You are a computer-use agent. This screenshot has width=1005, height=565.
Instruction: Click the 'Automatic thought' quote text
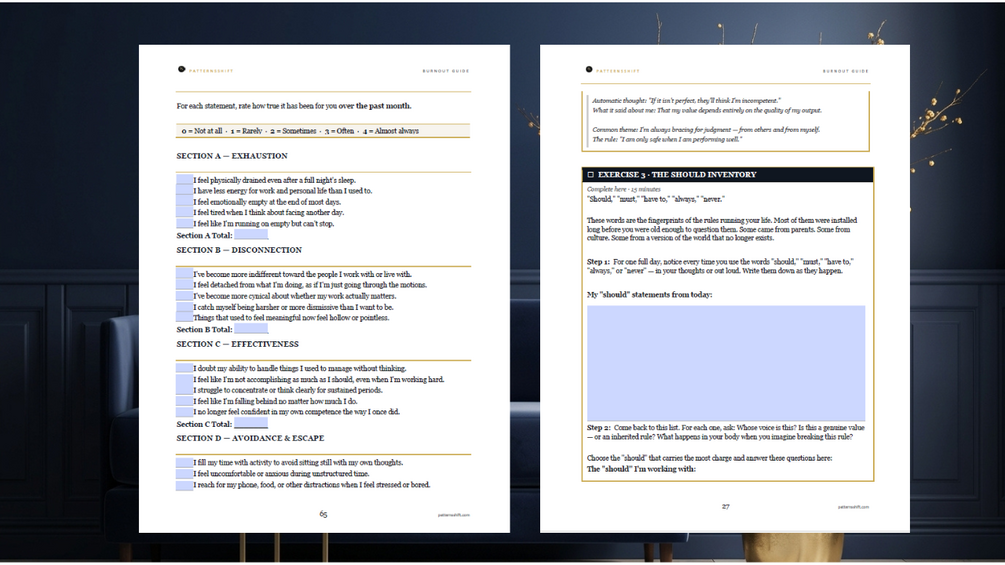click(x=686, y=101)
